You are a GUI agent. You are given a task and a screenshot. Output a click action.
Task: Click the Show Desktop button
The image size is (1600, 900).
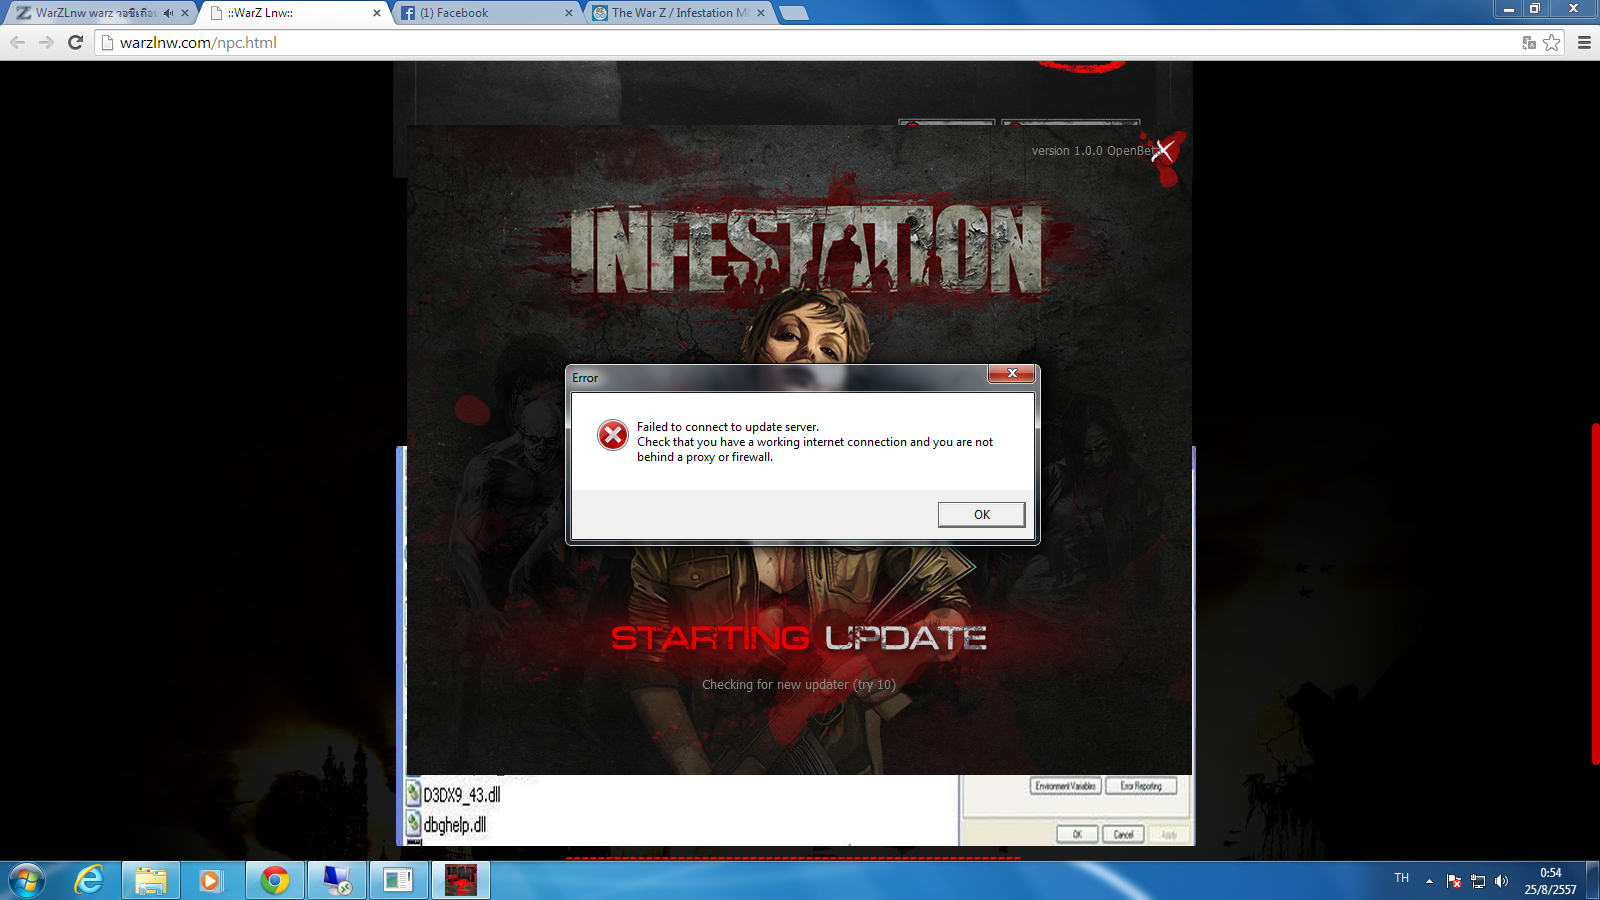point(1593,881)
